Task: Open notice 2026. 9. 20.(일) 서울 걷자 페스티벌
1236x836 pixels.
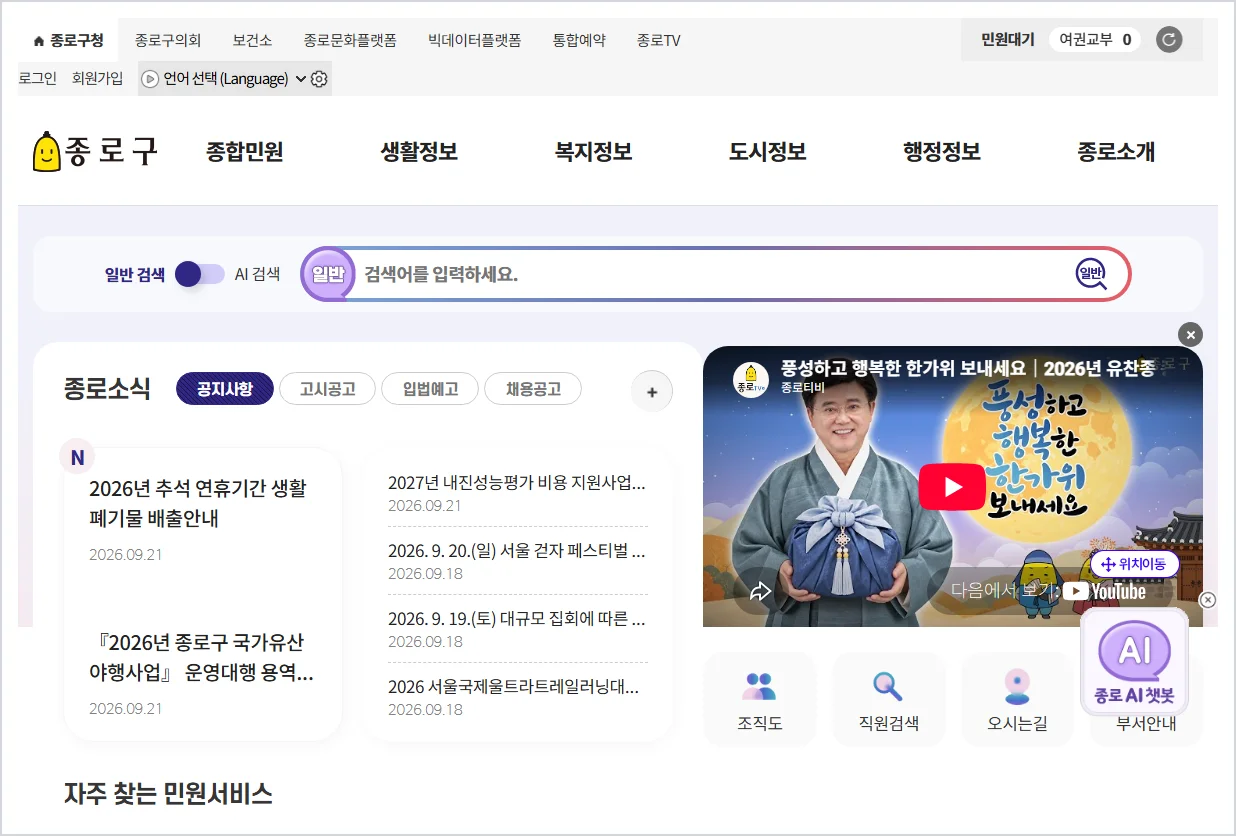Action: coord(517,551)
